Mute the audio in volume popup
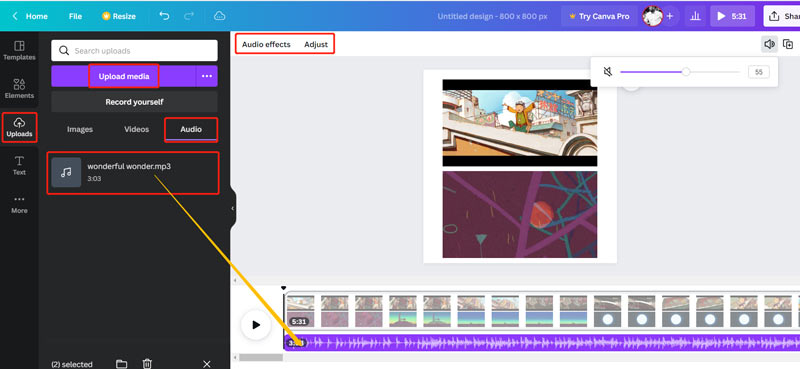 tap(608, 72)
